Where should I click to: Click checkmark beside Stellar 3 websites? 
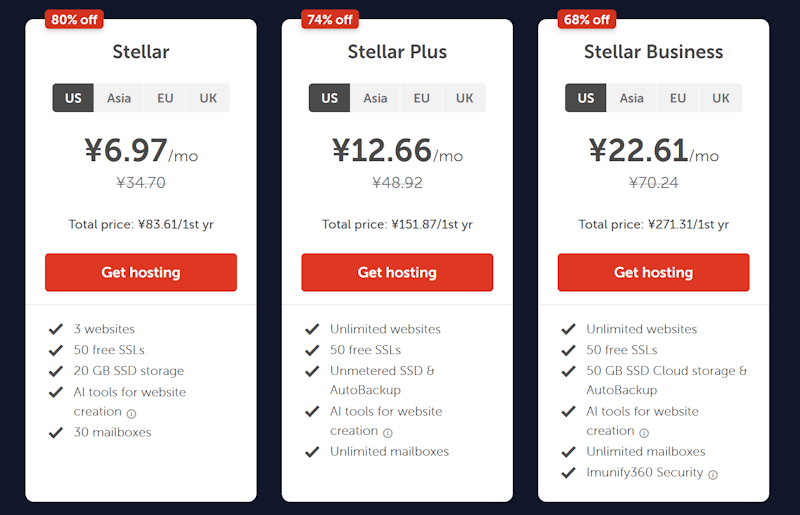click(56, 329)
